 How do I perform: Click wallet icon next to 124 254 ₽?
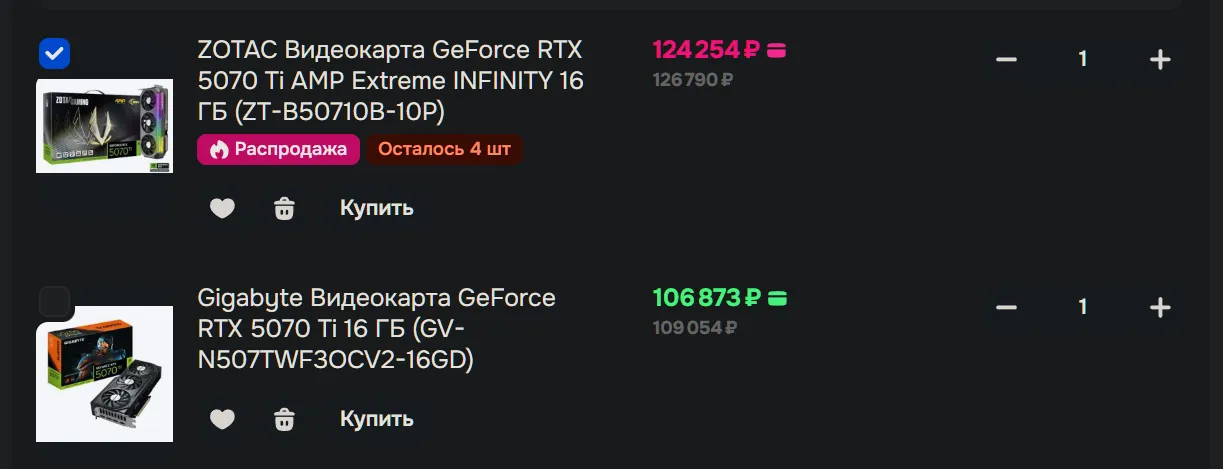point(776,49)
